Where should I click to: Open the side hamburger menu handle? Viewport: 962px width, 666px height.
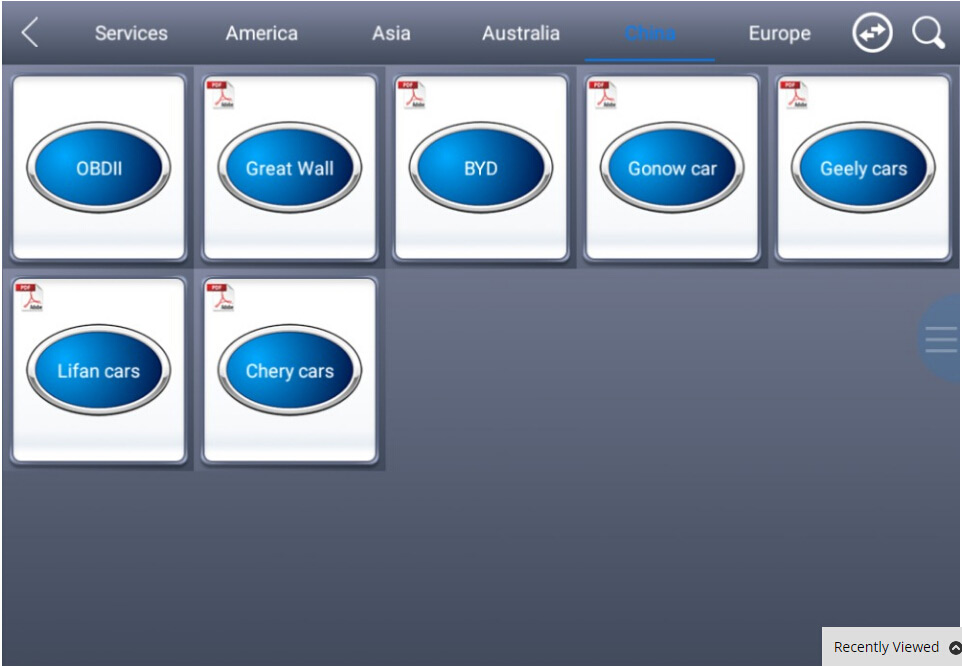coord(941,341)
